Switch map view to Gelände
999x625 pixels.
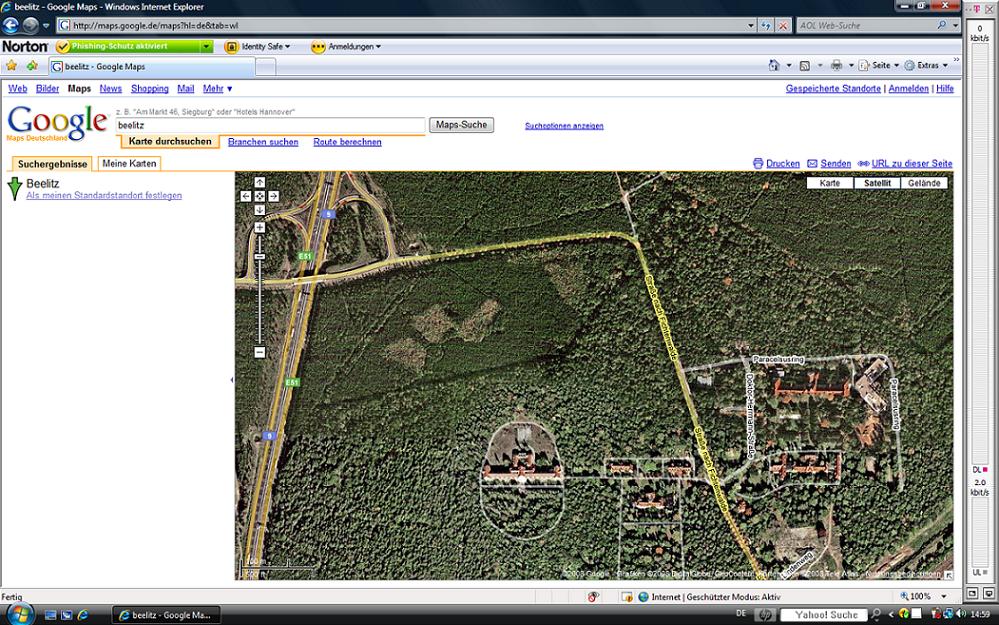(x=925, y=183)
